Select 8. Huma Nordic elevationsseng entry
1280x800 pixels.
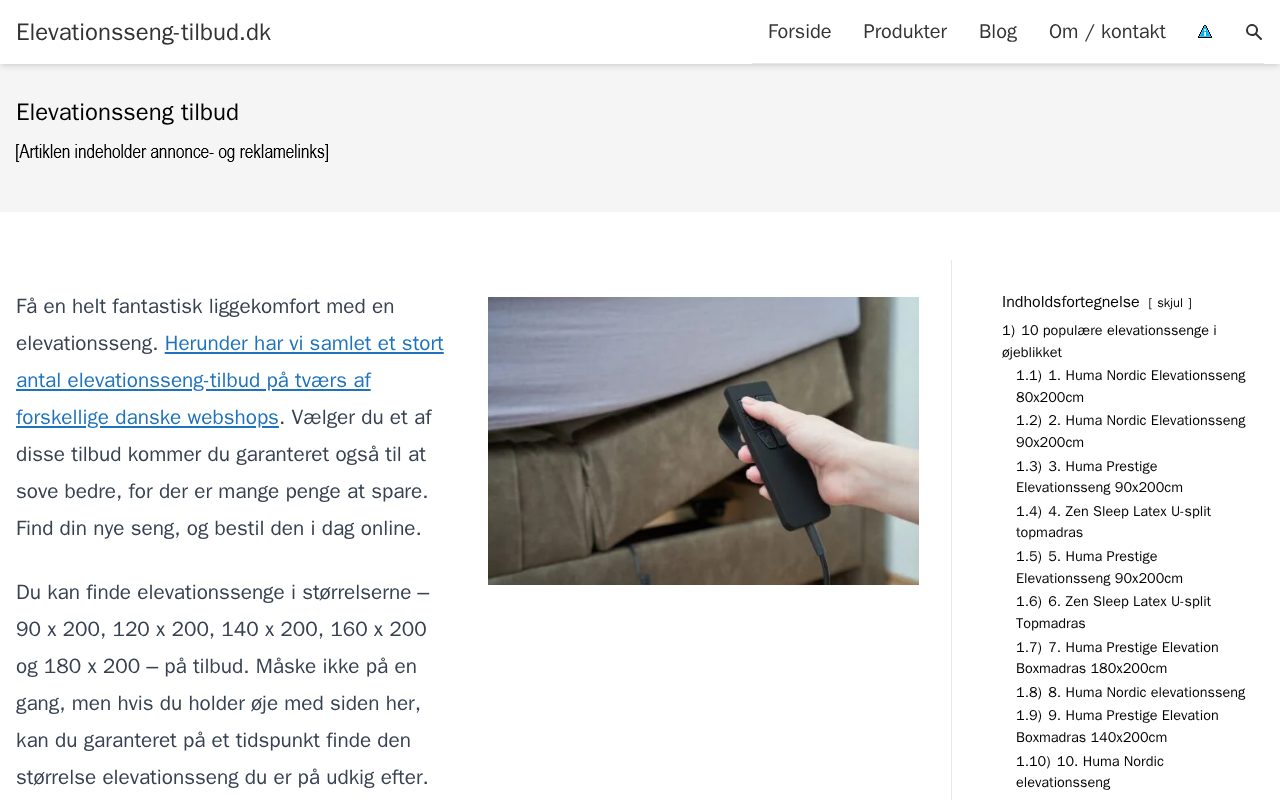[x=1131, y=692]
